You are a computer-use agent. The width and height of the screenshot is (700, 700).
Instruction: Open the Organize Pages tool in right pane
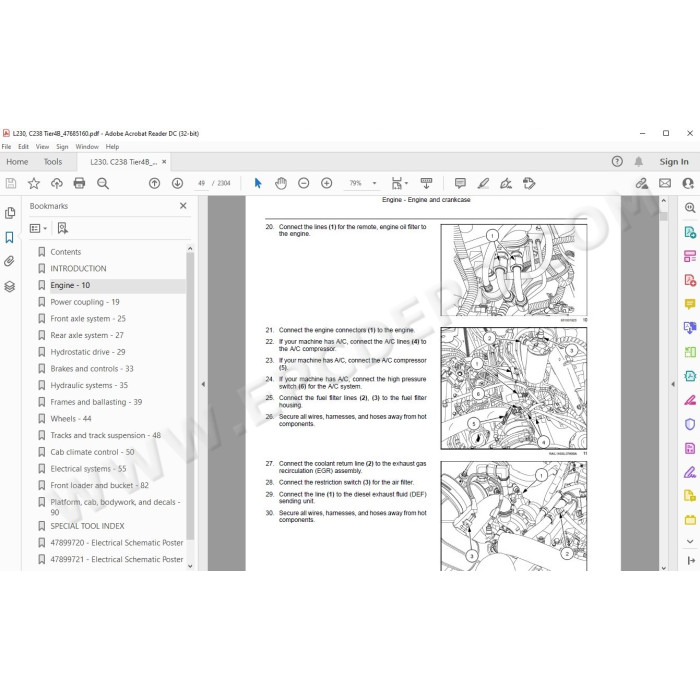tap(690, 352)
